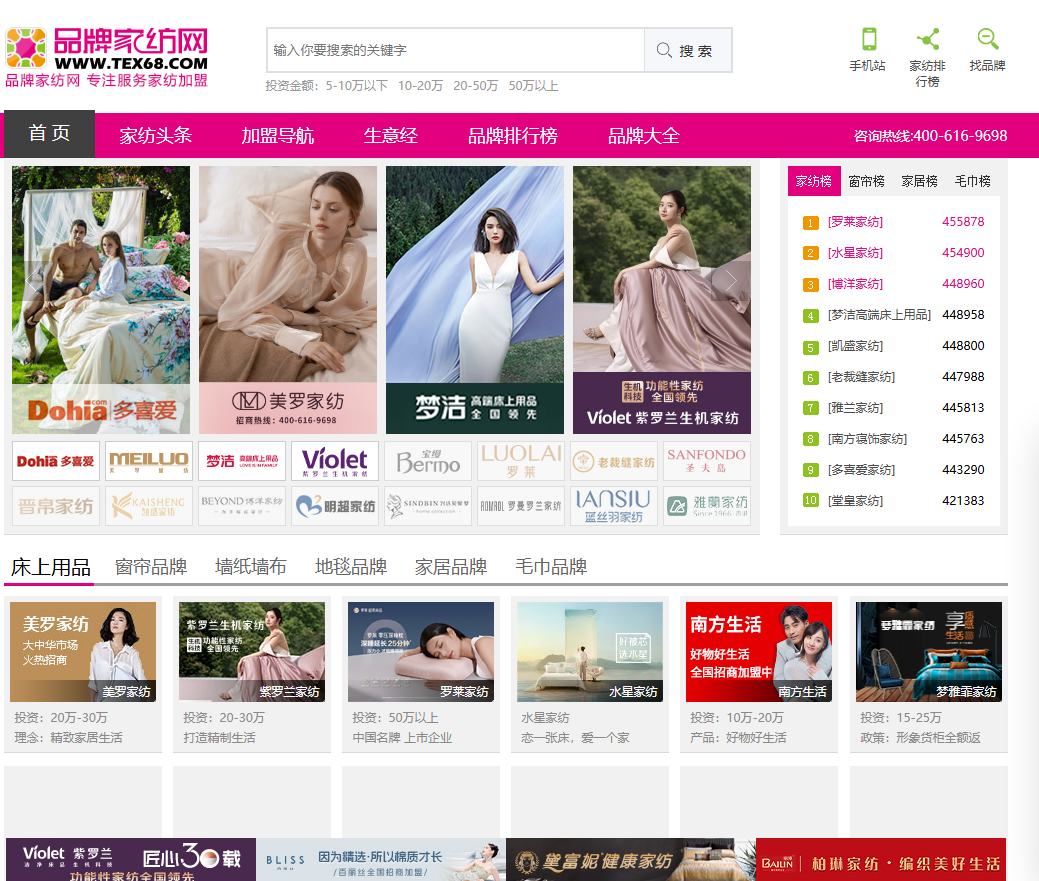Click the 品牌家纺网 site logo
1039x881 pixels.
[107, 57]
